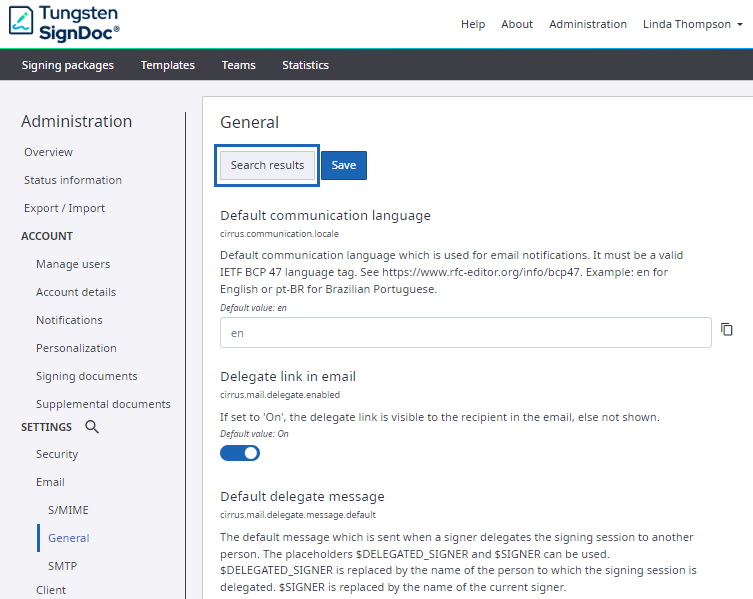Select the S/MIME email settings item
Screen dimensions: 753x599
click(68, 510)
